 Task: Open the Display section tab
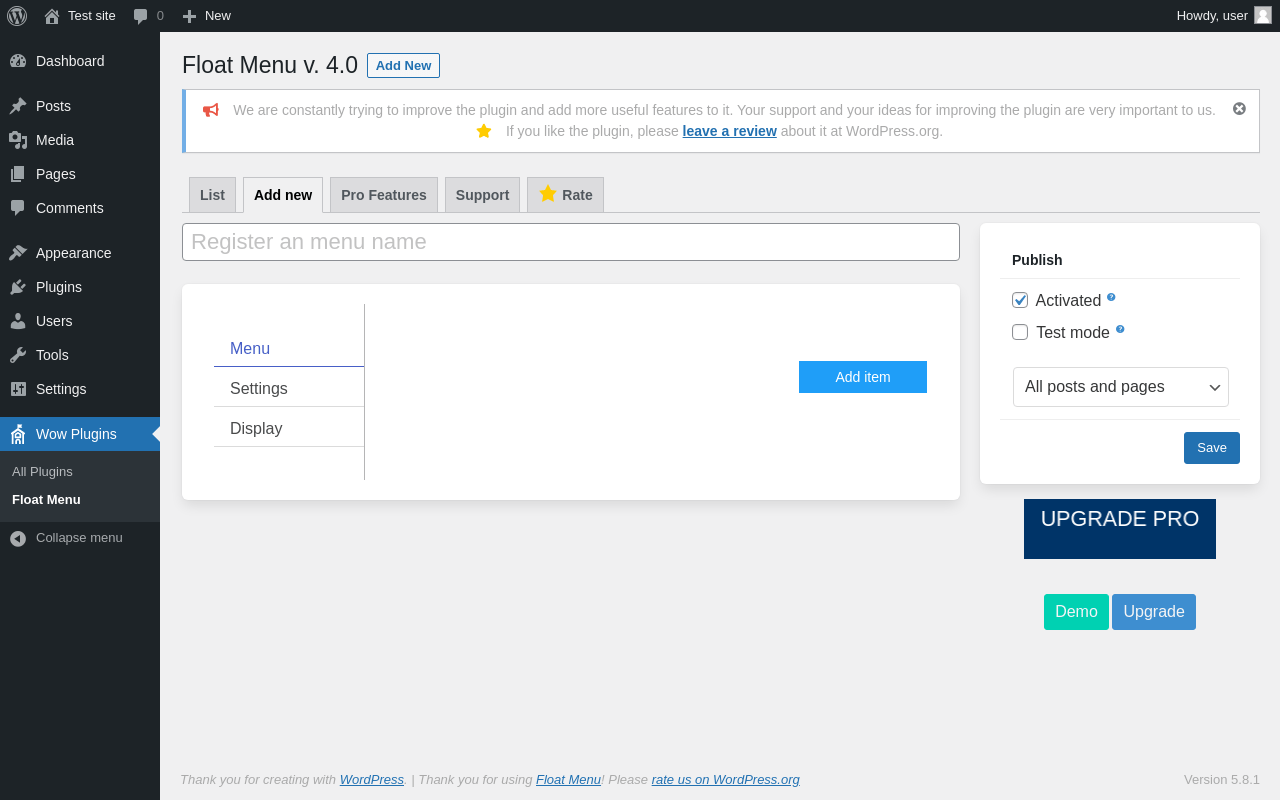point(289,428)
